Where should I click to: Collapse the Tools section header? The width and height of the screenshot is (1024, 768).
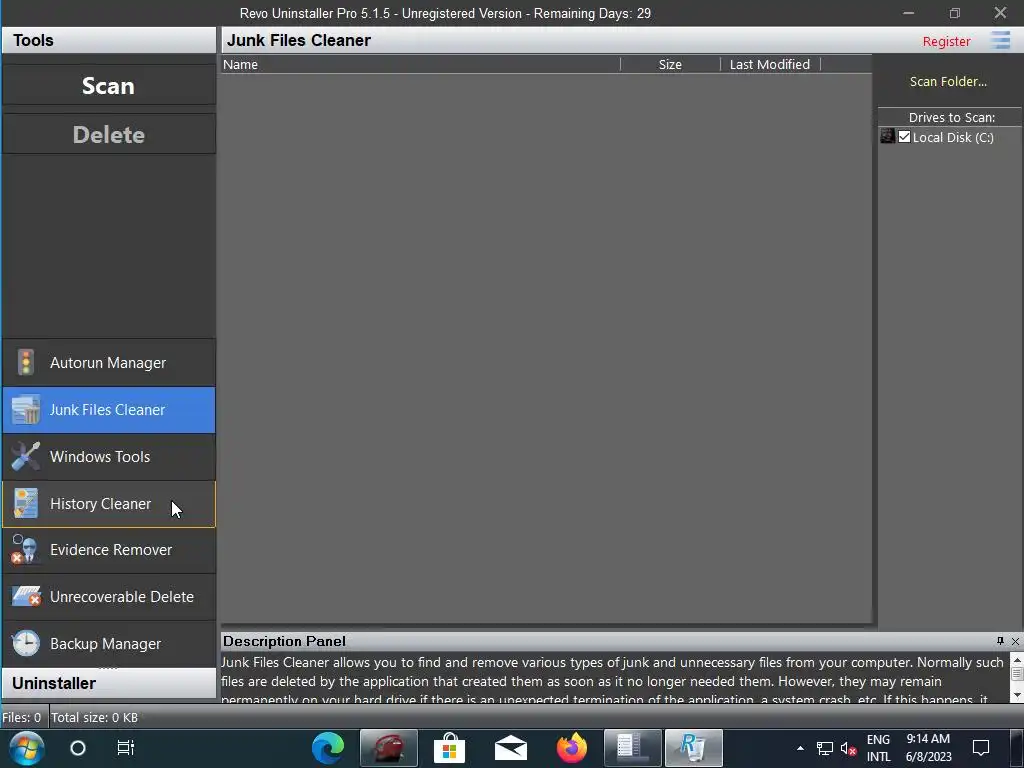point(108,40)
